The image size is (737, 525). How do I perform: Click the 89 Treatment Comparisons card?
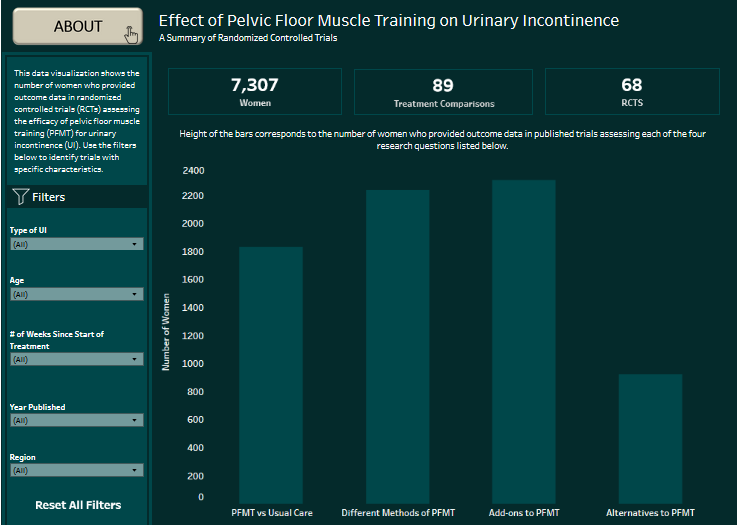pos(443,91)
